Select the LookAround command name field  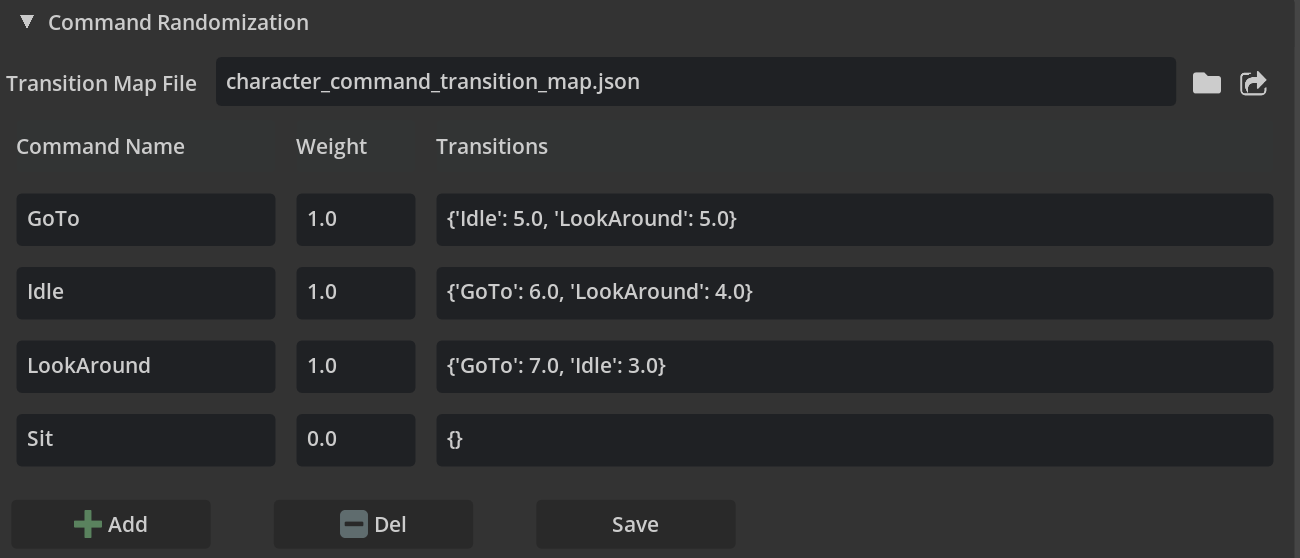point(145,366)
